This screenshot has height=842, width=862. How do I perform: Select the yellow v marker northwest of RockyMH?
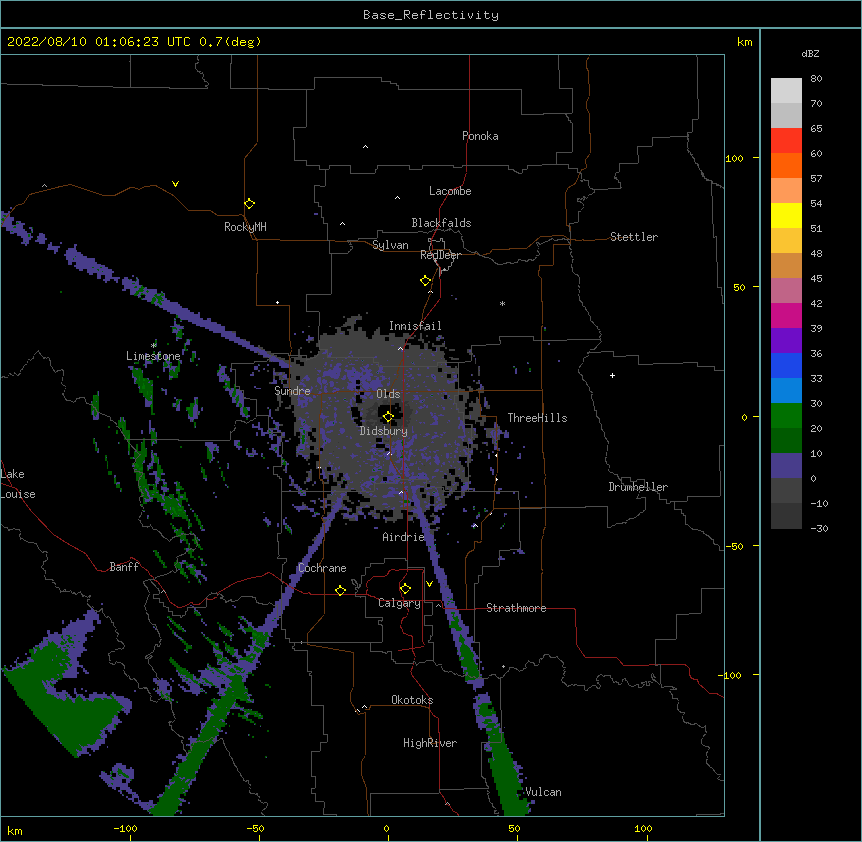[175, 184]
